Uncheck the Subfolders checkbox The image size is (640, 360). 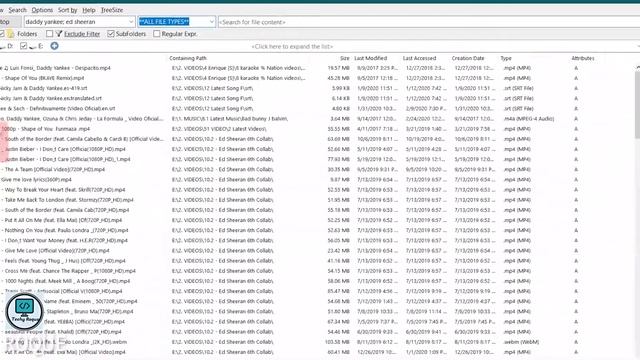click(111, 34)
